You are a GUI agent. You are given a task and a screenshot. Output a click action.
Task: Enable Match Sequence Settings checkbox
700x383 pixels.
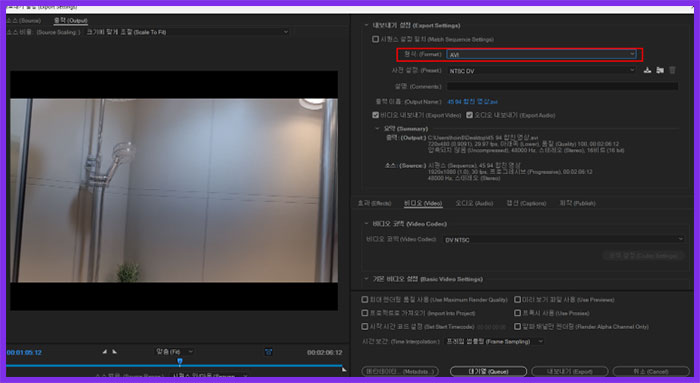(x=375, y=39)
